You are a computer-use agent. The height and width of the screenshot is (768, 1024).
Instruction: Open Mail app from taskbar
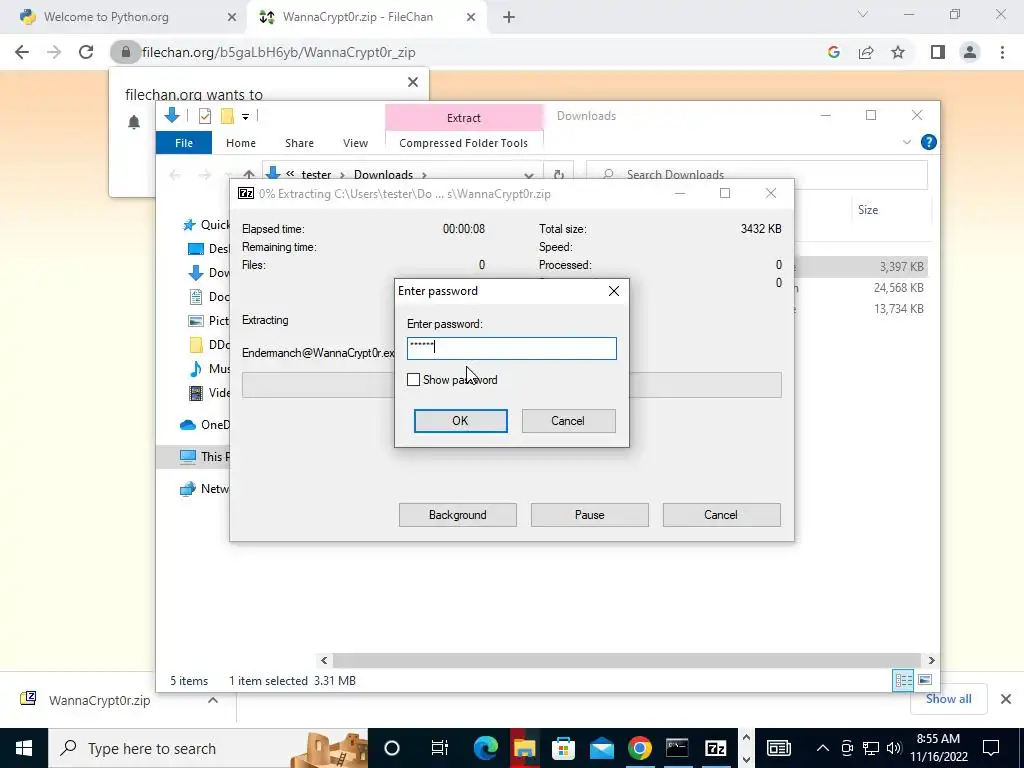click(601, 748)
